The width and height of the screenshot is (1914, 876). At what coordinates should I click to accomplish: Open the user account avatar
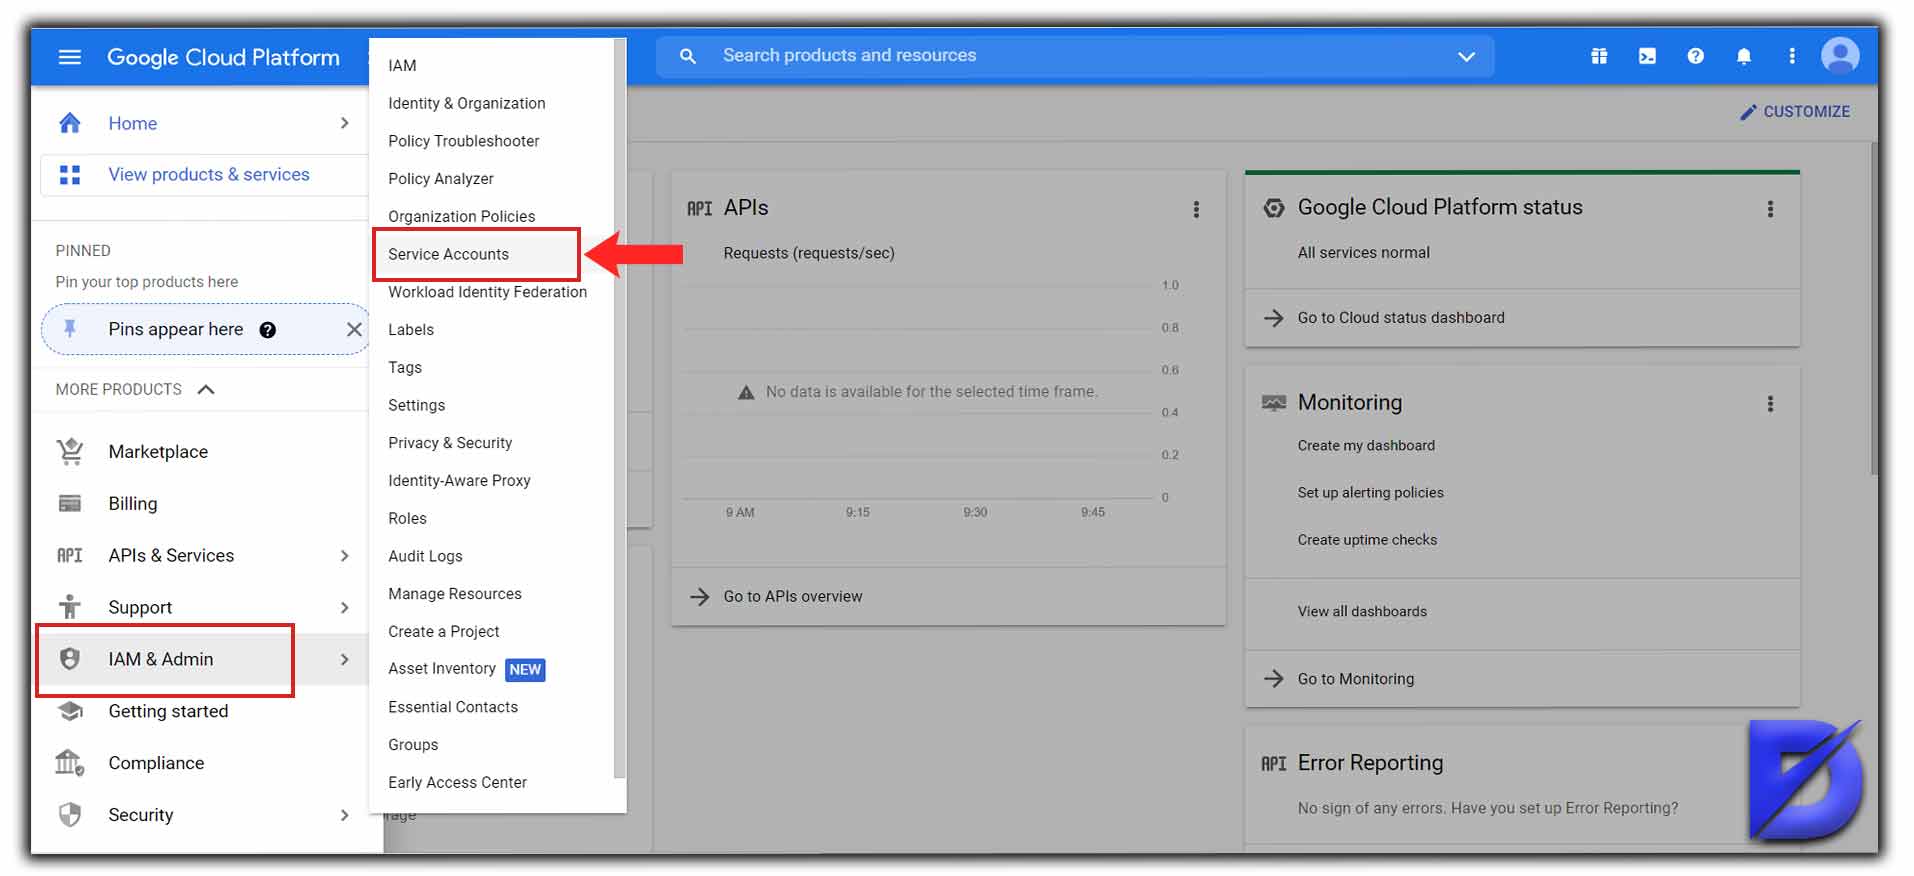(x=1840, y=55)
